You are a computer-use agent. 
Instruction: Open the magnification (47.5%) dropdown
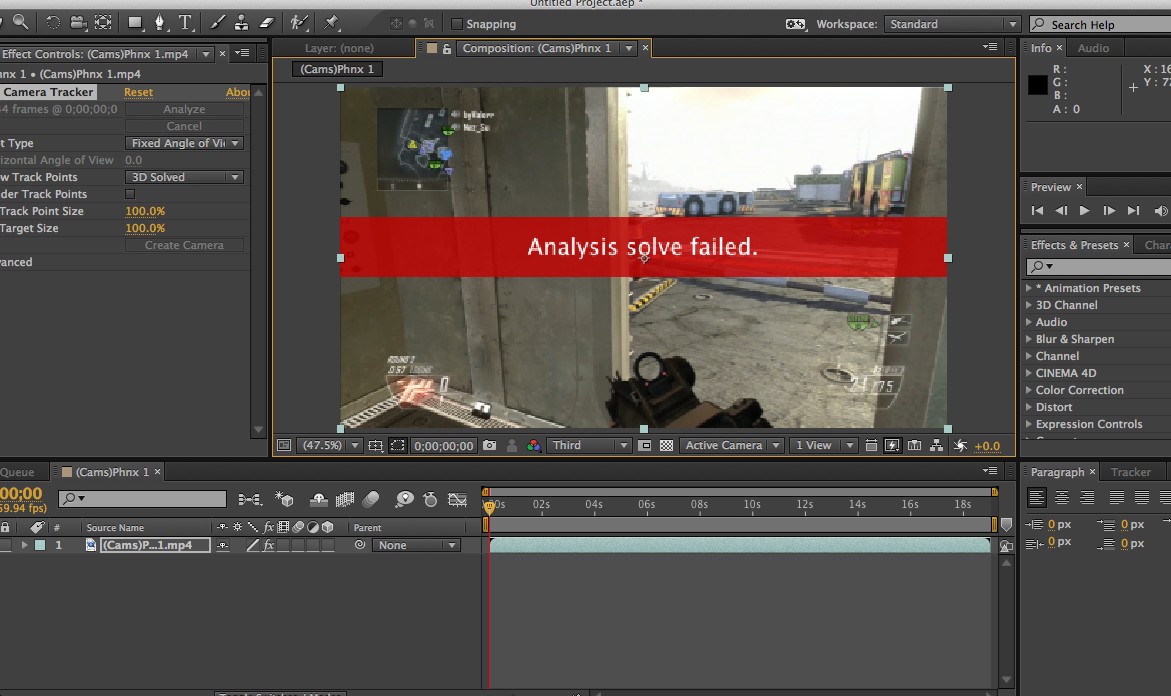pyautogui.click(x=329, y=445)
